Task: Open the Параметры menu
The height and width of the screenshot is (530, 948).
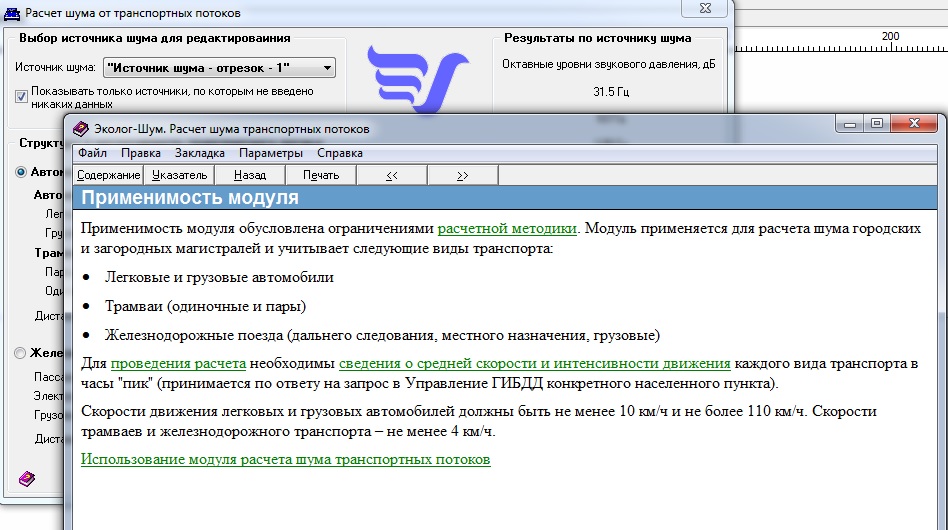Action: (270, 153)
